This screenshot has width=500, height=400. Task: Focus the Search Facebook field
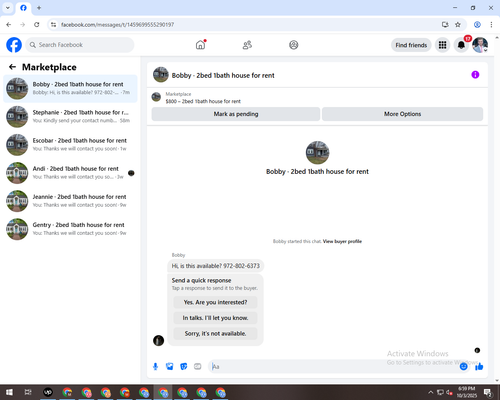pos(80,45)
